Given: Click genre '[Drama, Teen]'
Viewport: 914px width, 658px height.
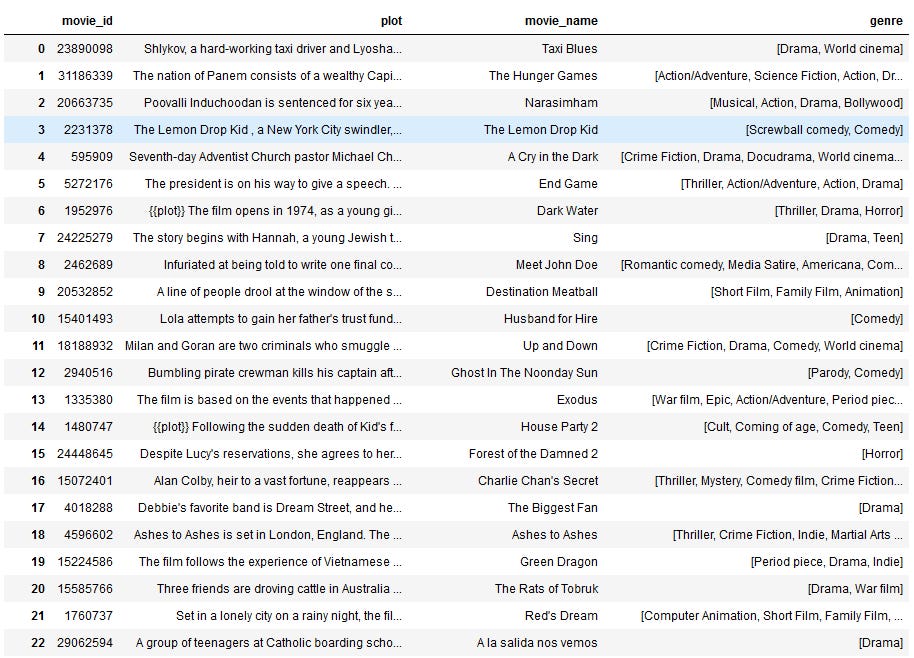Looking at the screenshot, I should 864,238.
